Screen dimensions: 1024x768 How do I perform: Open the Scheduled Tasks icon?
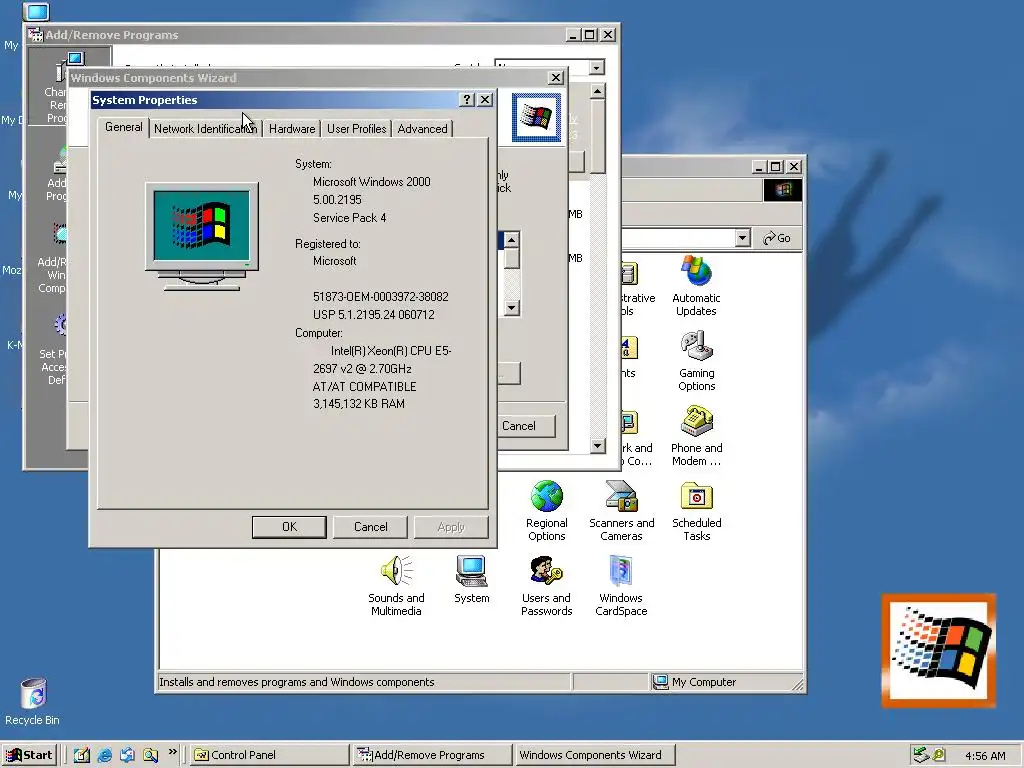click(x=696, y=511)
